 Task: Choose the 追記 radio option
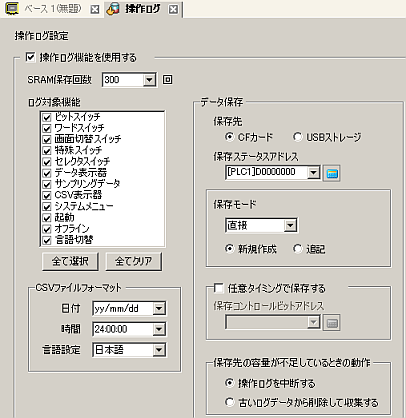(297, 249)
